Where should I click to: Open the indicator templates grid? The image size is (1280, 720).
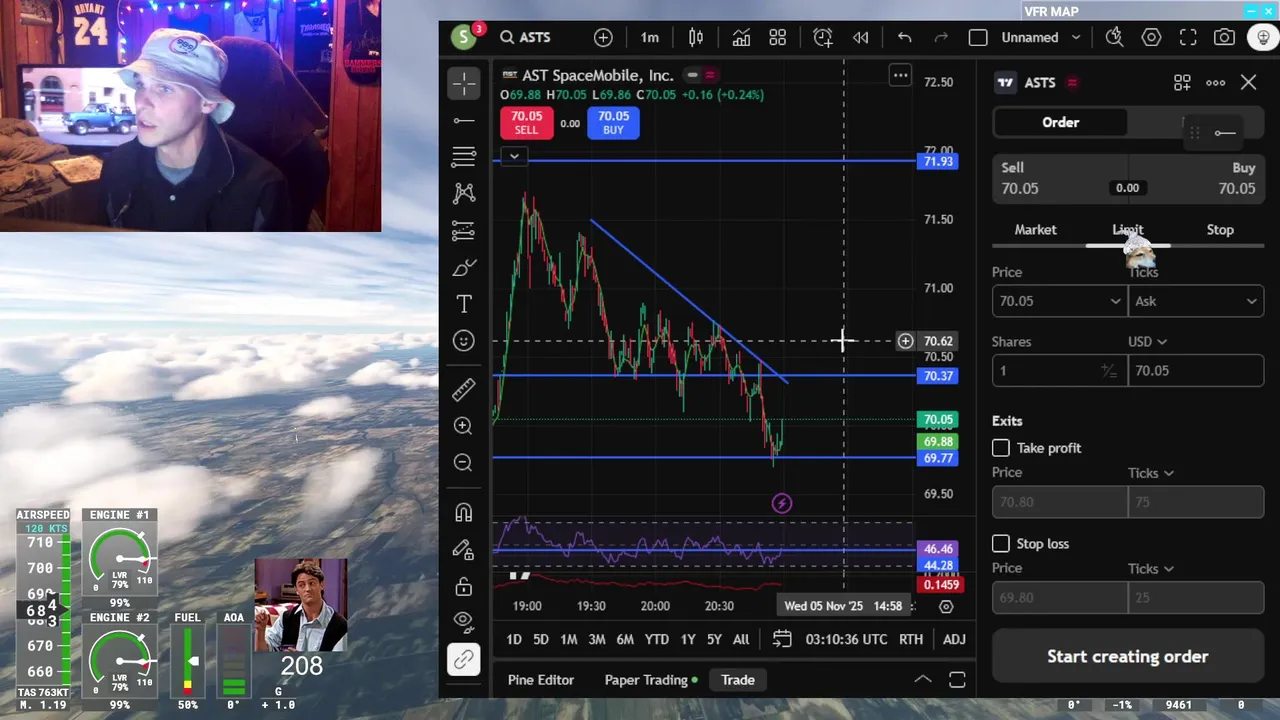777,37
